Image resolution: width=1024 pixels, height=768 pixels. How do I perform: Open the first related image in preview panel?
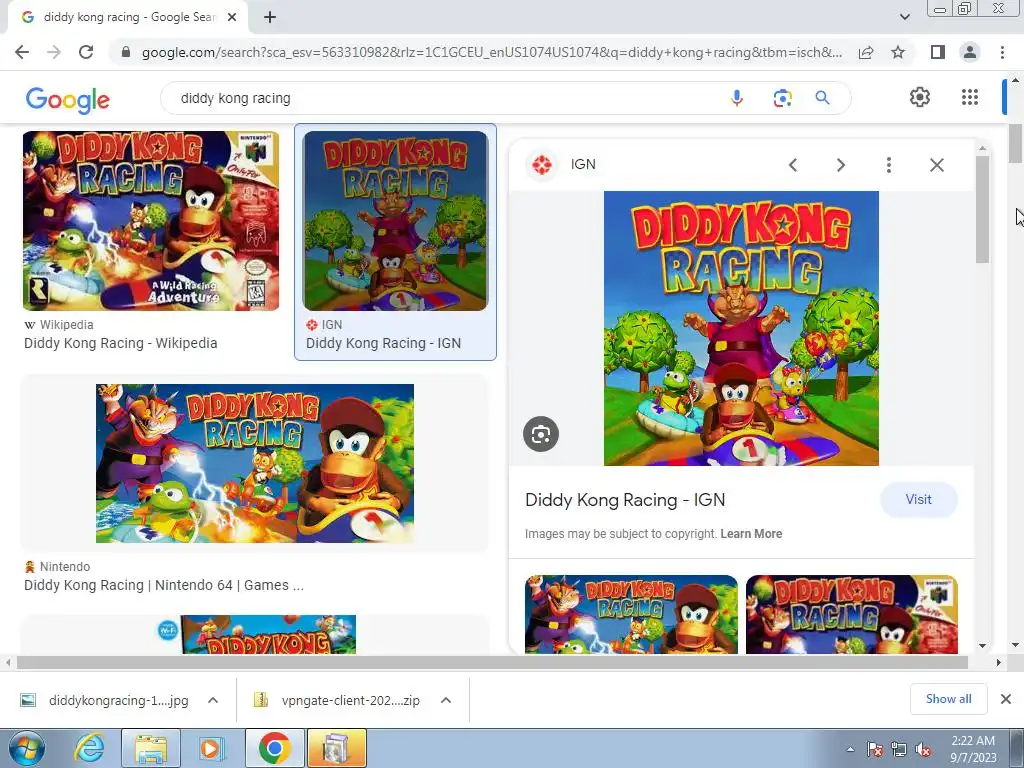point(631,614)
